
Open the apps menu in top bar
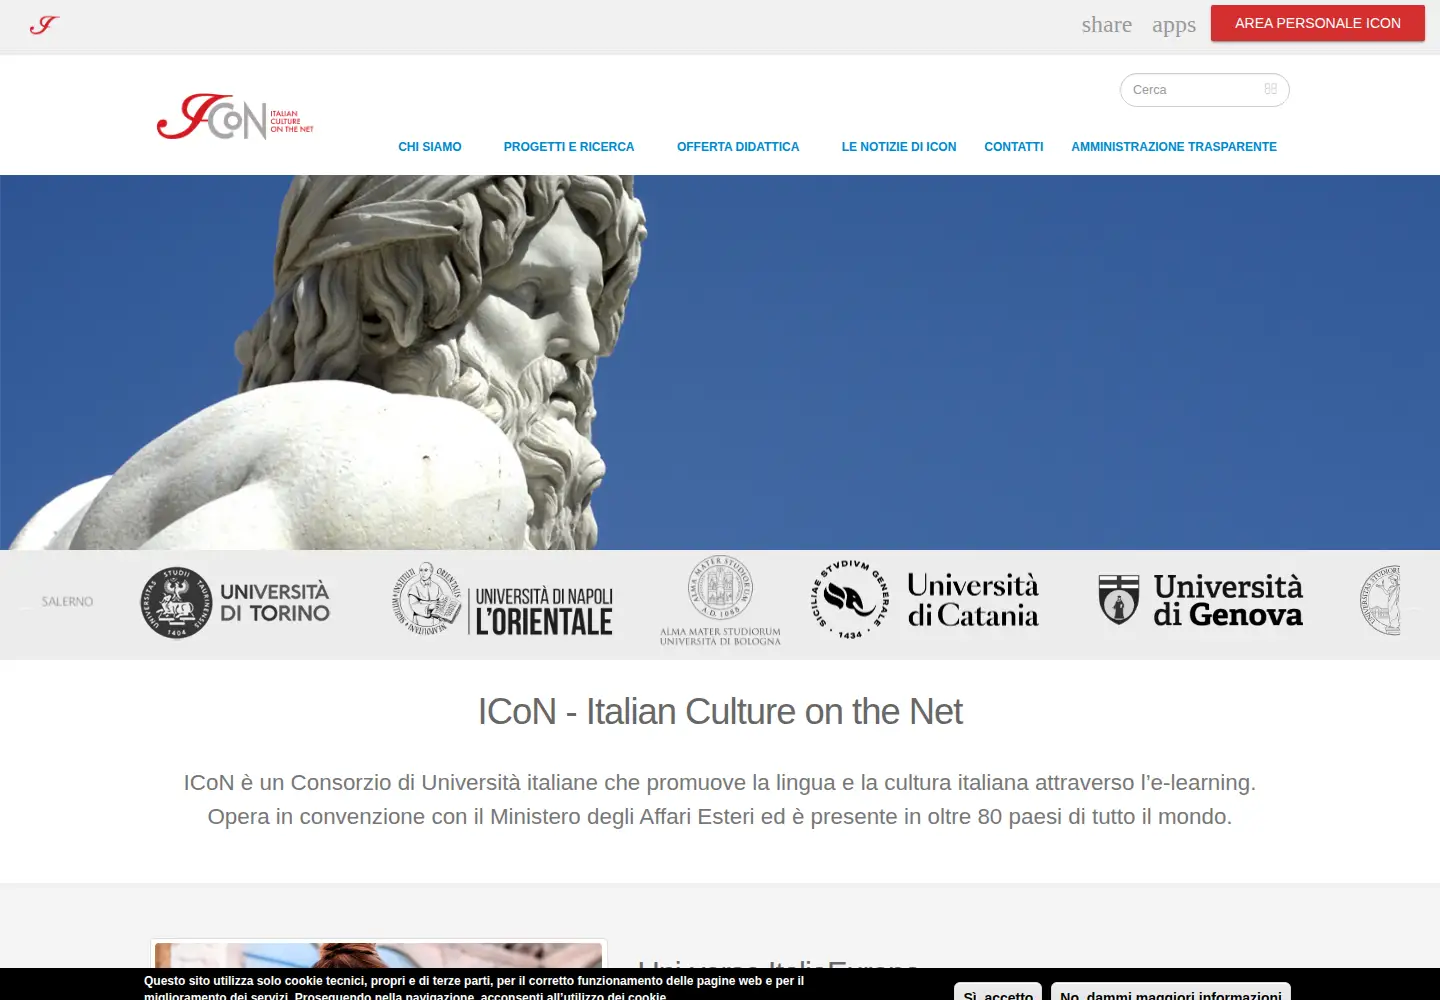click(x=1174, y=25)
